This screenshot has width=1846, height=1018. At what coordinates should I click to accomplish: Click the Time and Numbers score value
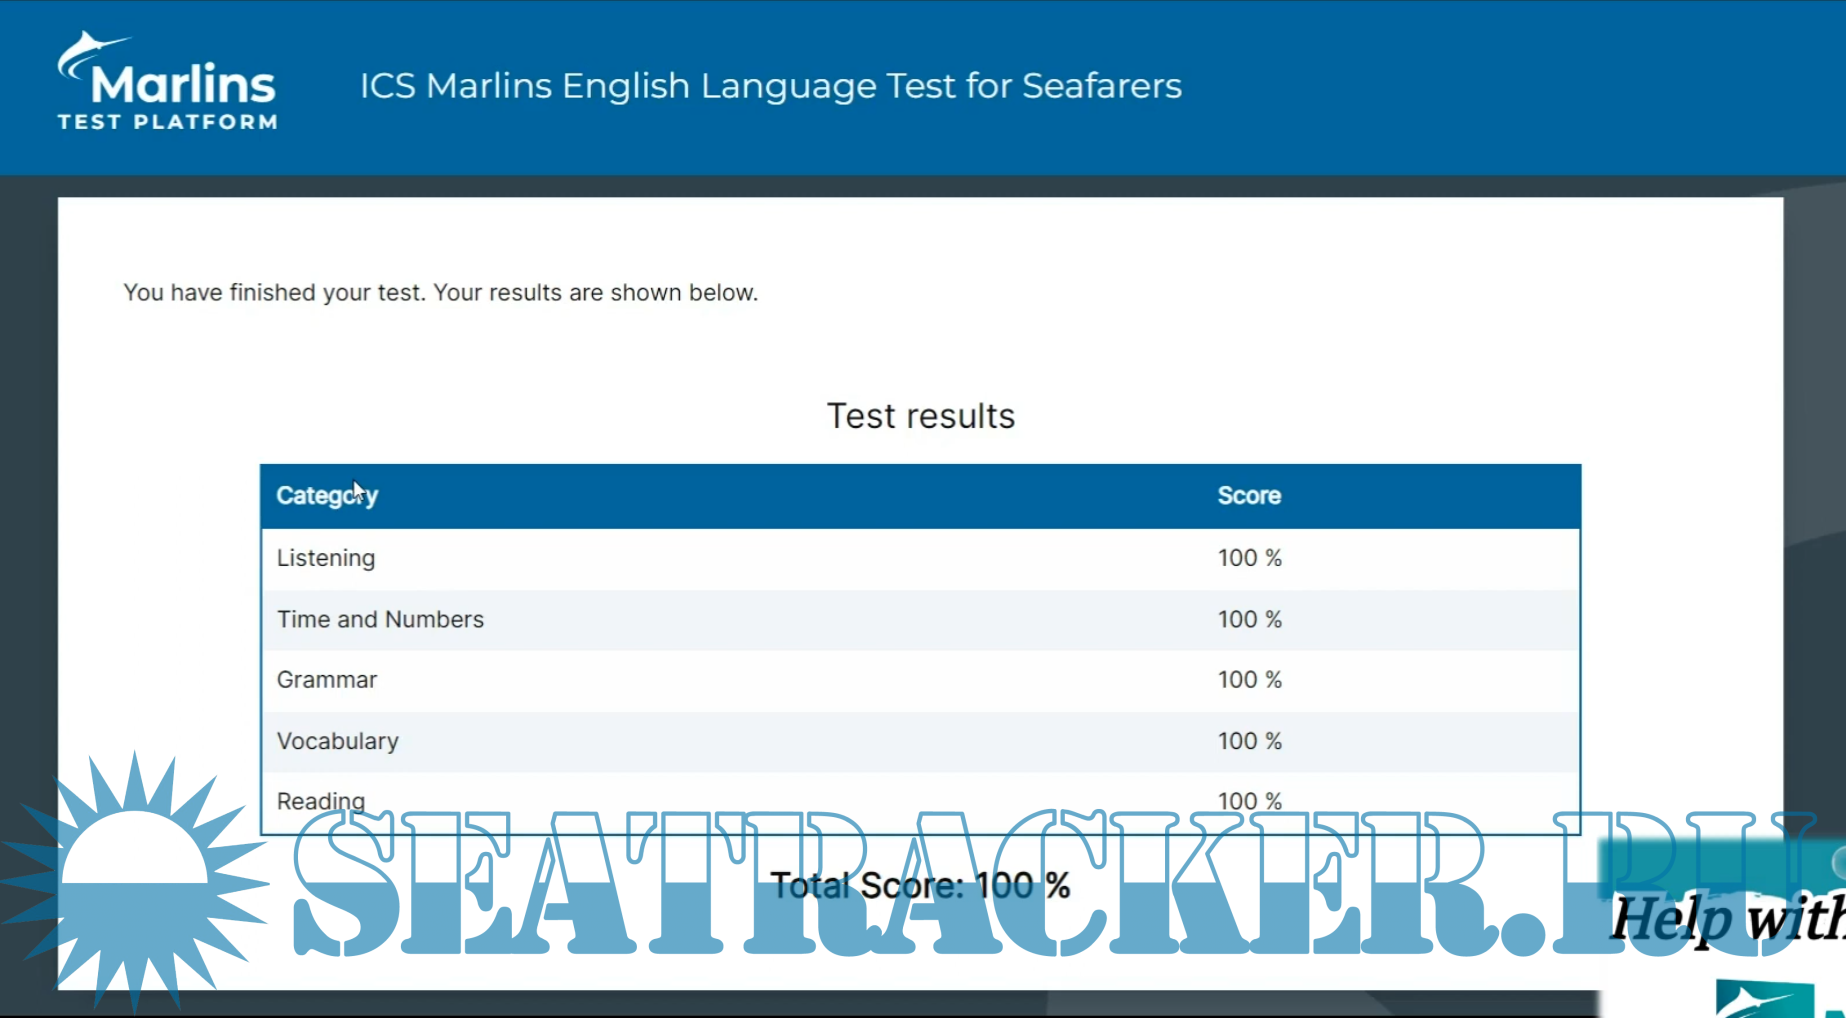[x=1249, y=620]
